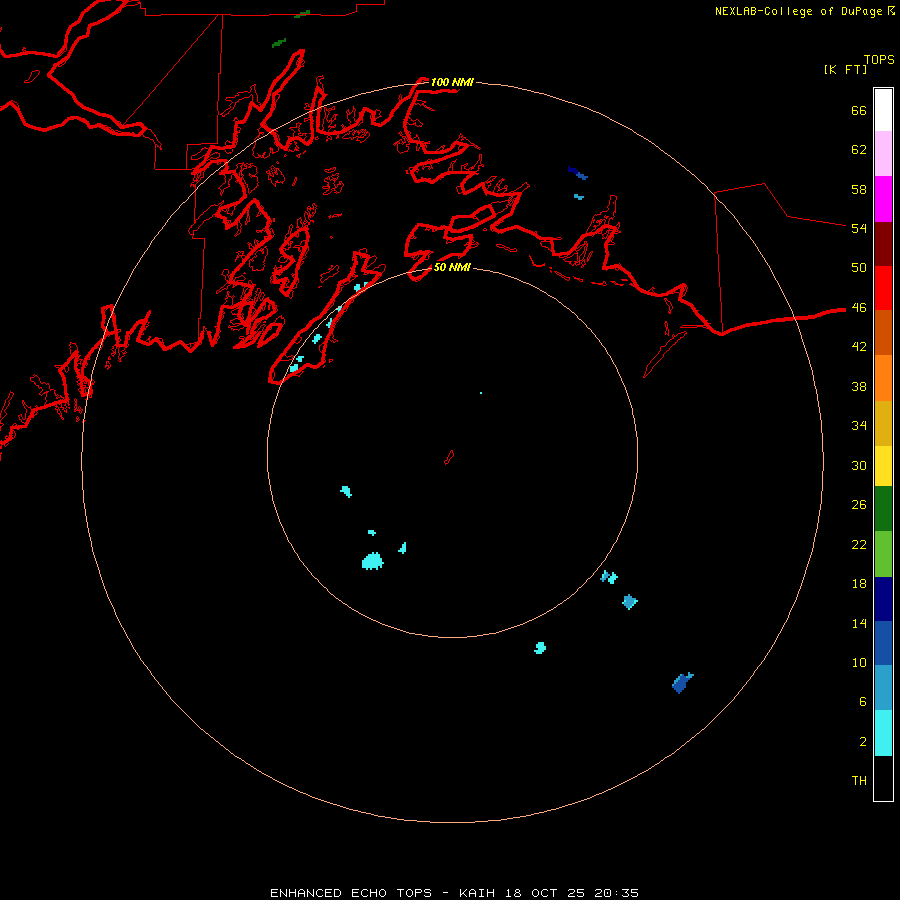The image size is (900, 900).
Task: Click the 22 legend value
Action: click(x=859, y=544)
